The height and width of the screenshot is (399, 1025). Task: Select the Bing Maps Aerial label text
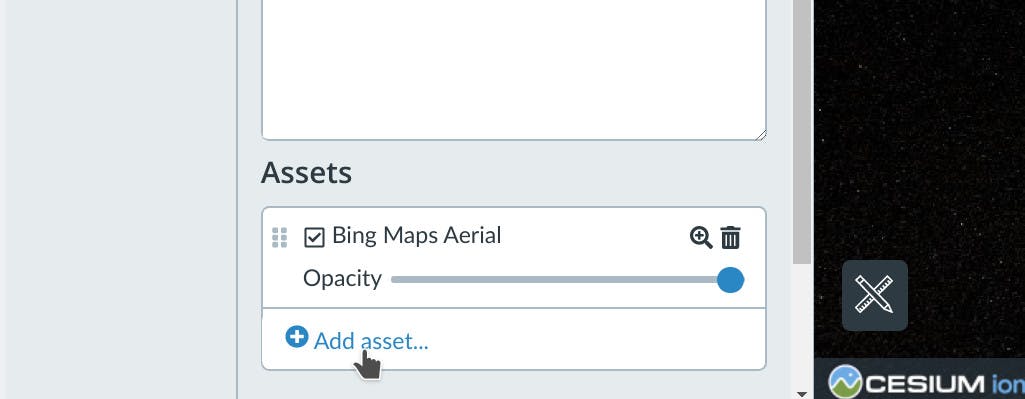coord(416,235)
